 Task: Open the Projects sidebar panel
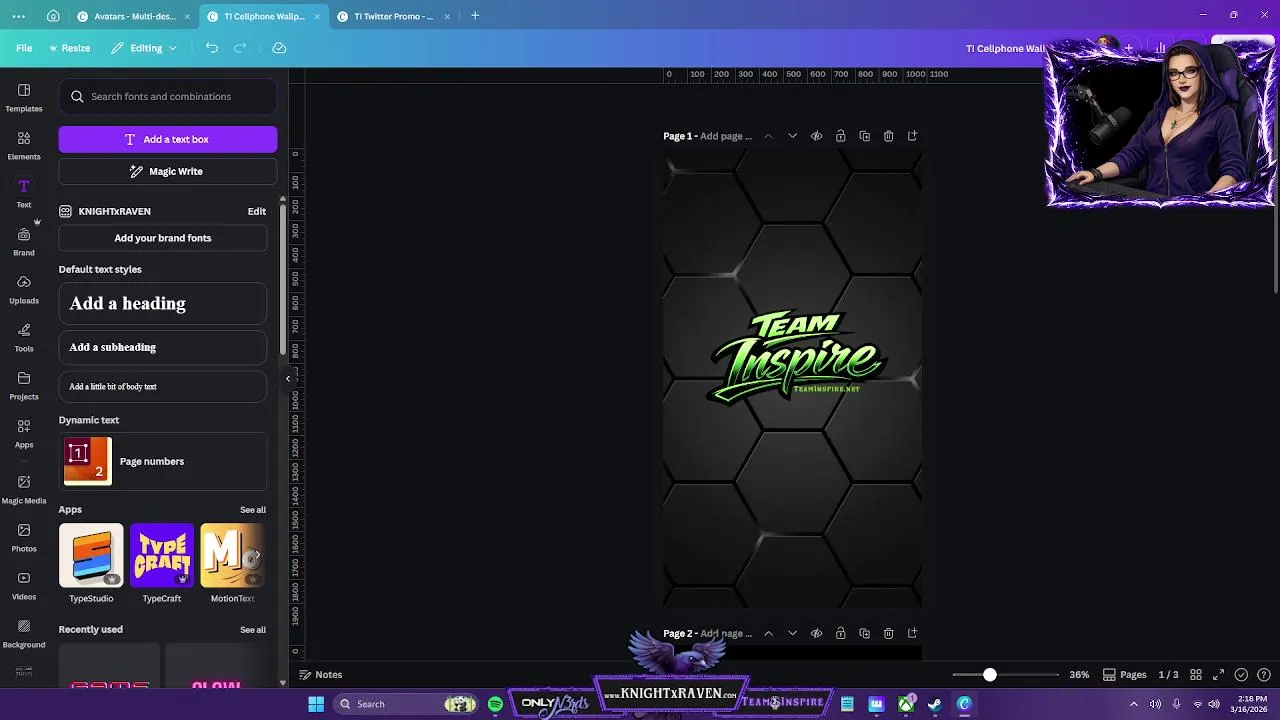click(x=24, y=385)
